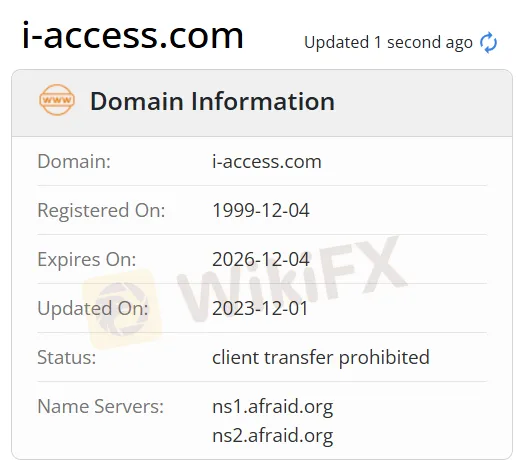Click the orange www globe icon
The image size is (526, 476).
(57, 100)
